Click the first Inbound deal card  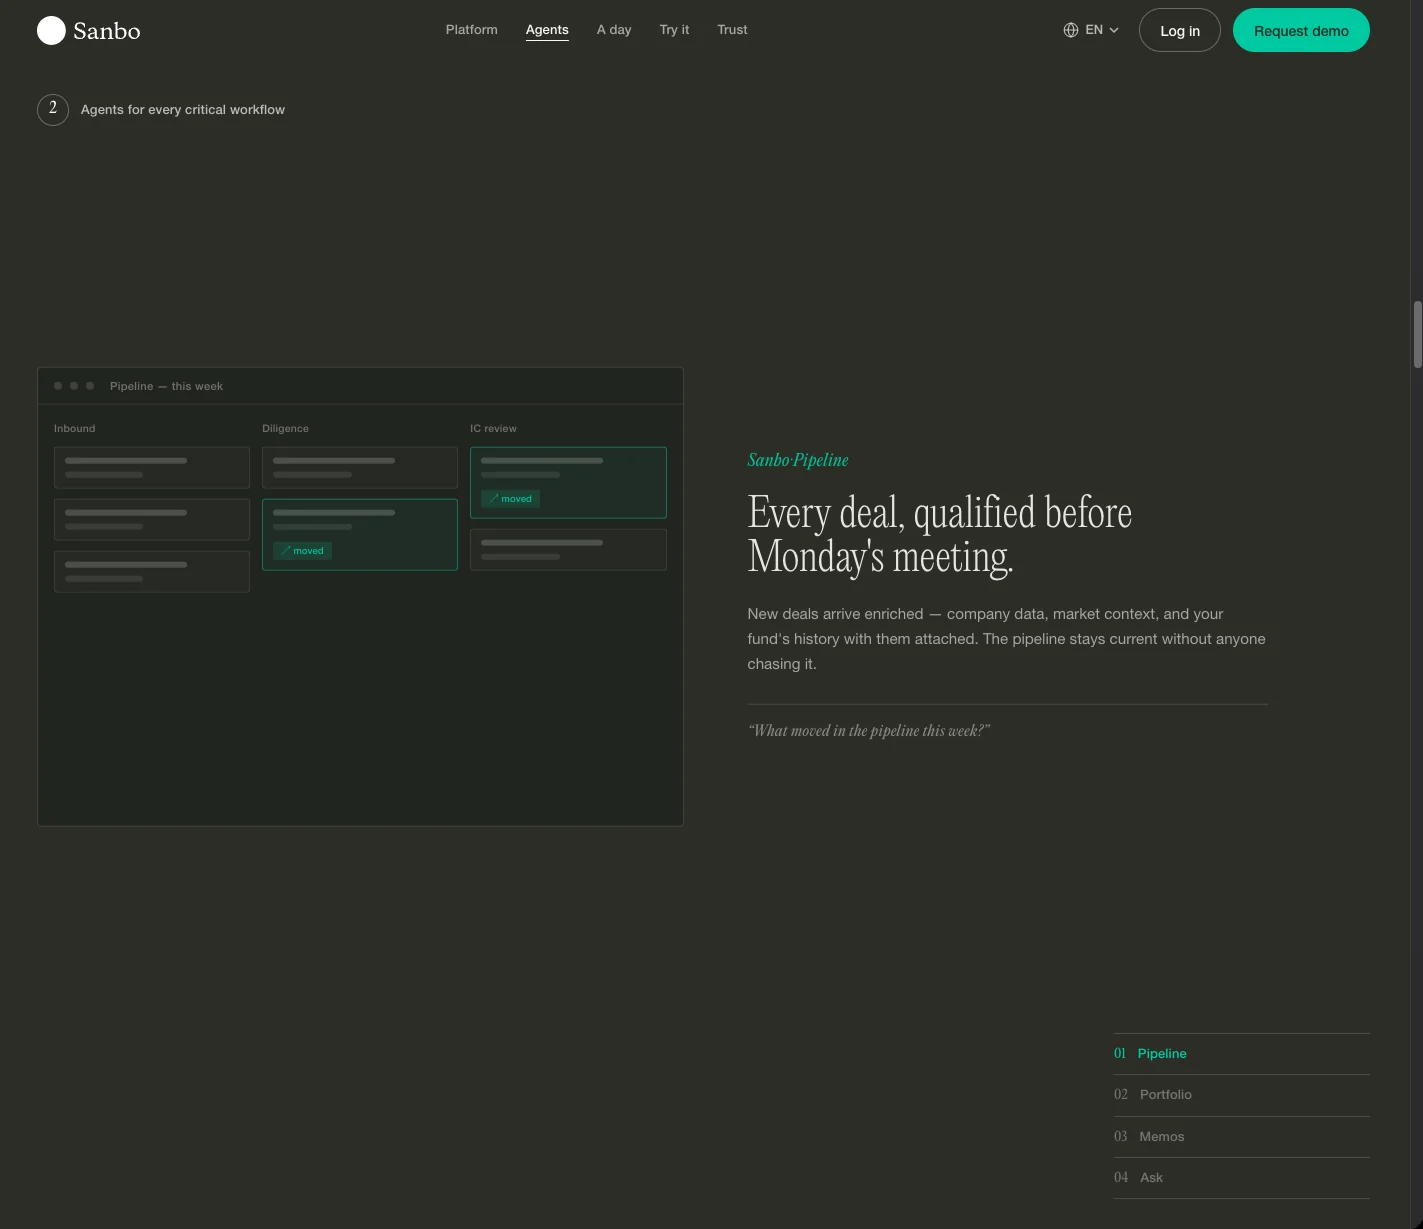tap(152, 467)
